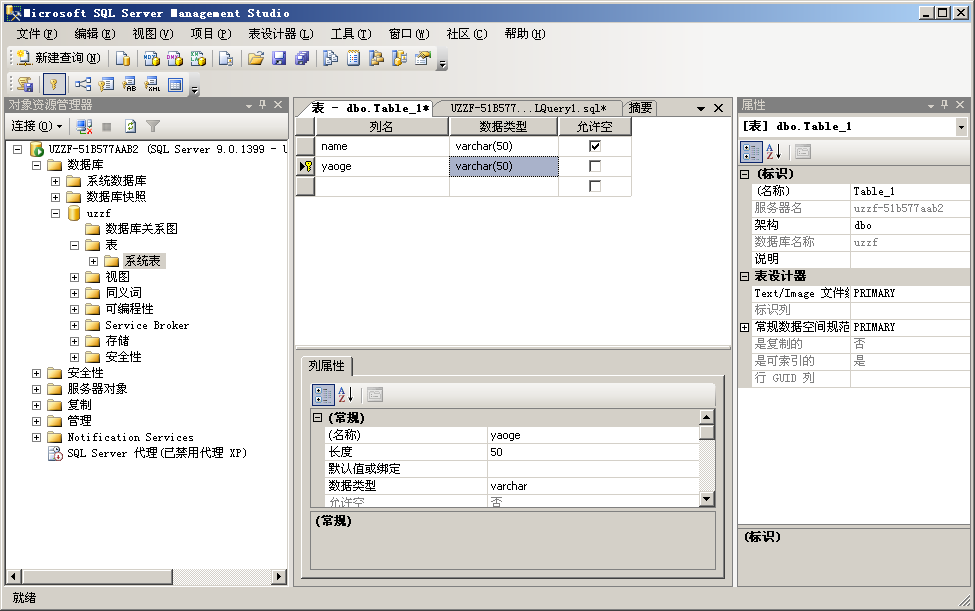Expand the Notification Services node
This screenshot has height=611, width=975.
[x=36, y=437]
